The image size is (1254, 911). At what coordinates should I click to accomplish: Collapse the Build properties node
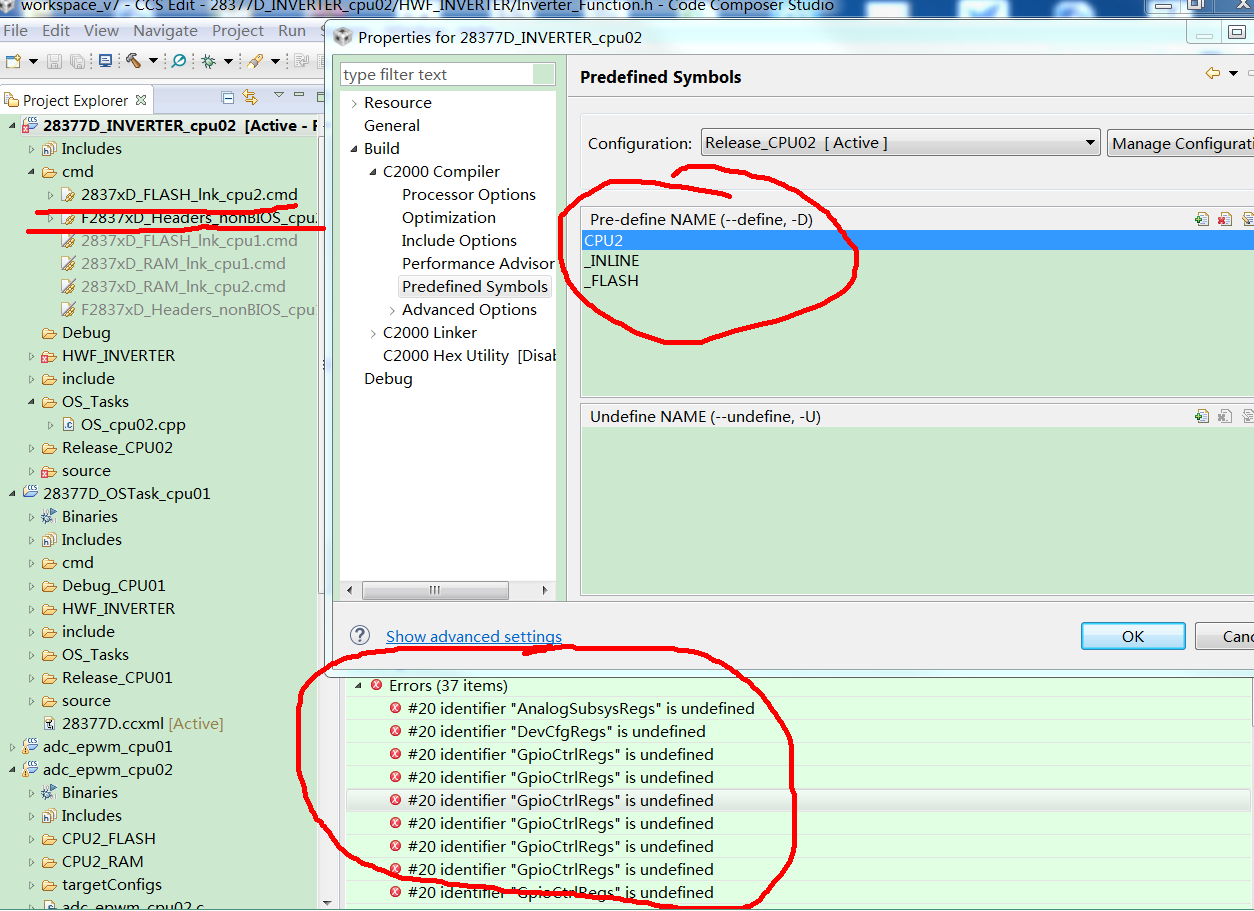point(354,149)
